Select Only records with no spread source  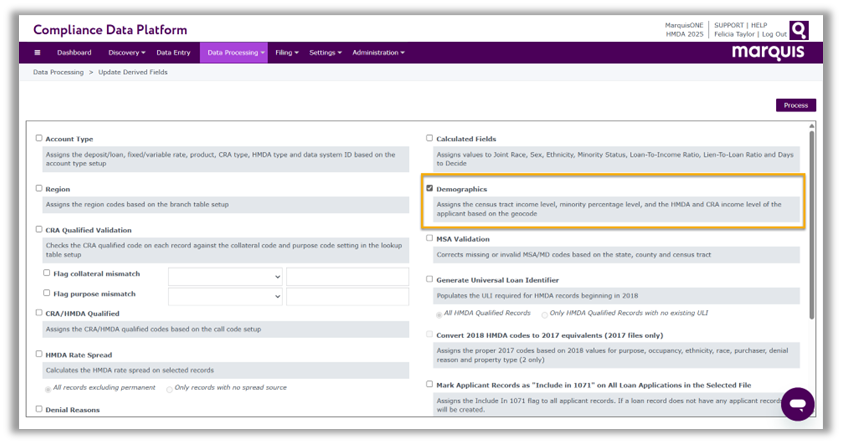point(170,388)
